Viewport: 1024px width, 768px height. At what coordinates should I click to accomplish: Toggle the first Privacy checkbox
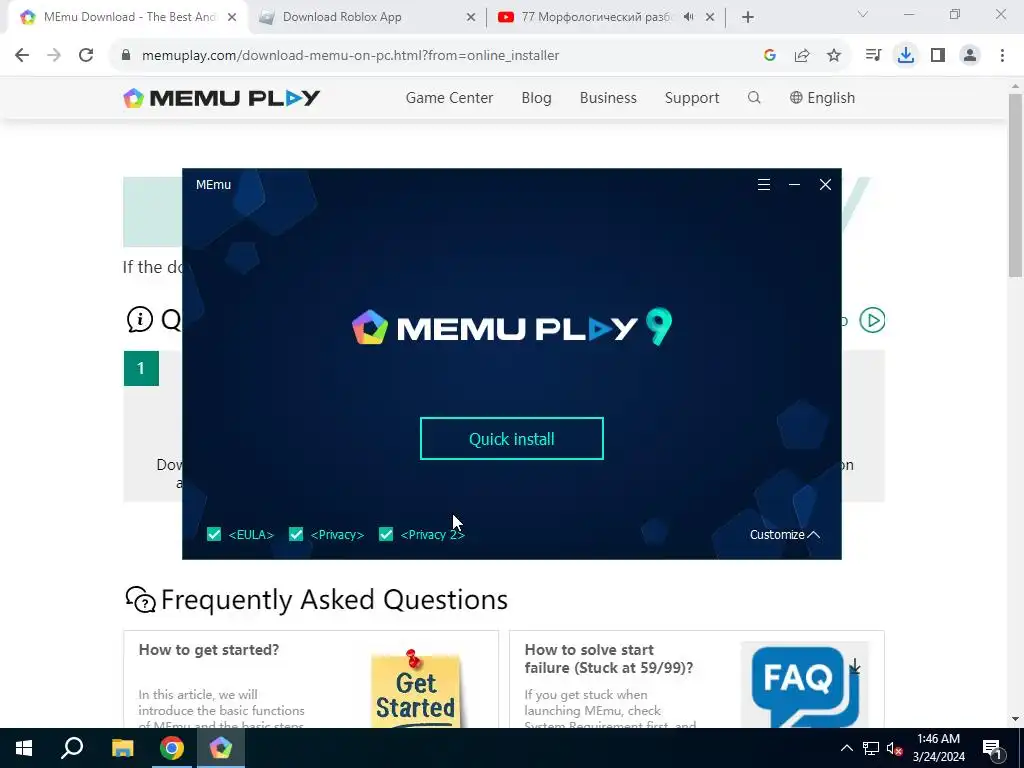(296, 534)
